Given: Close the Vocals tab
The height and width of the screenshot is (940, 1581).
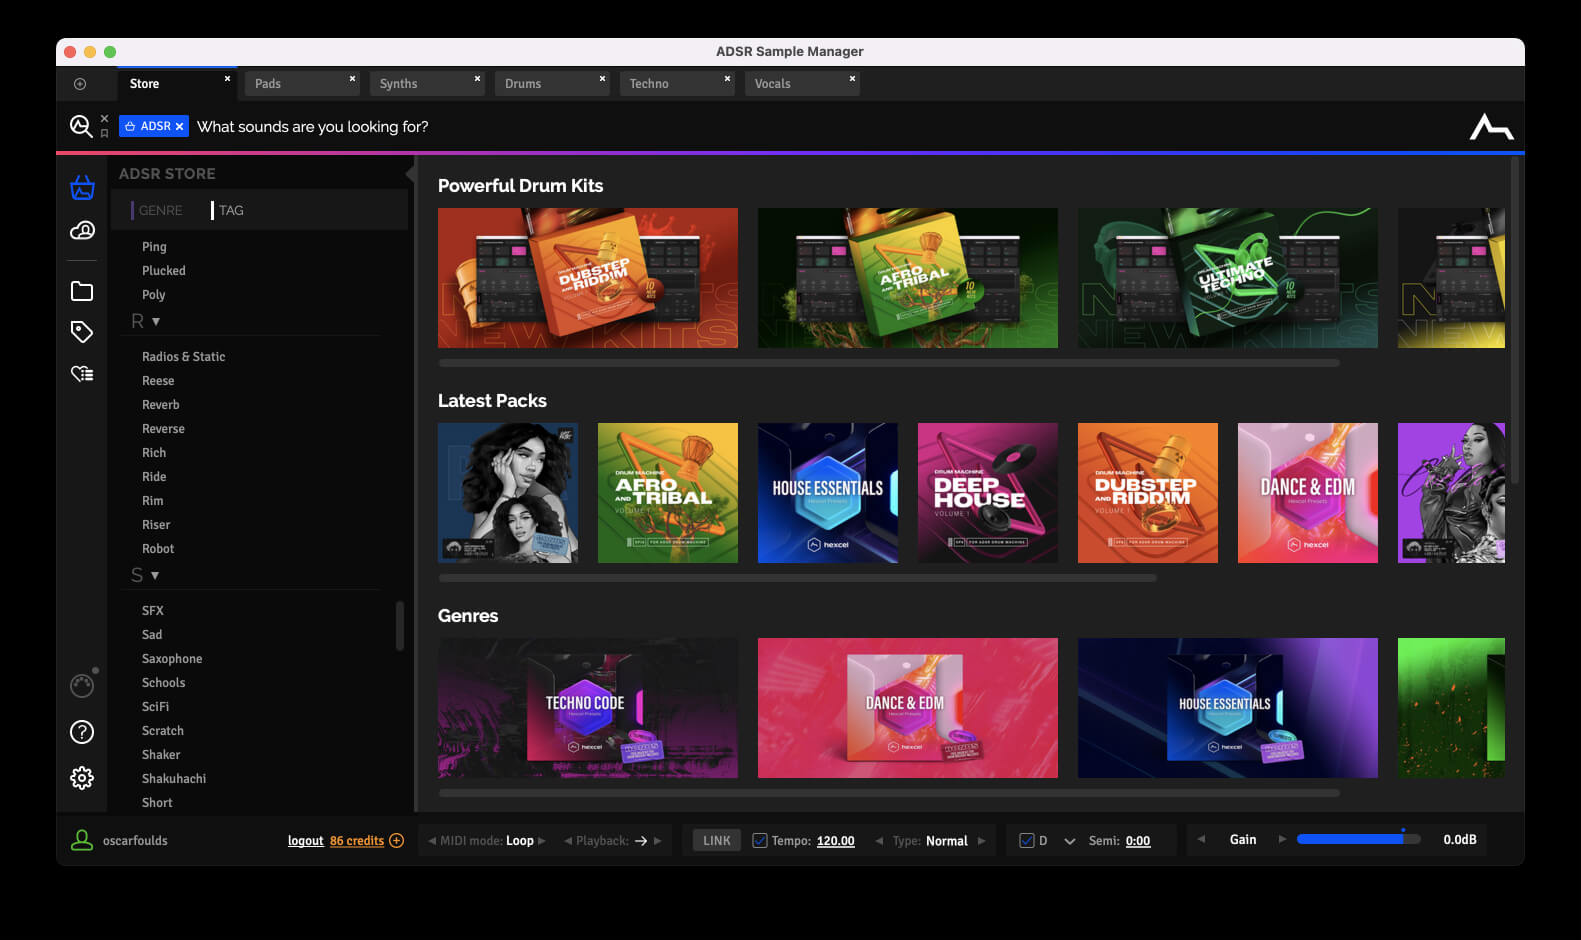Looking at the screenshot, I should click(x=852, y=78).
